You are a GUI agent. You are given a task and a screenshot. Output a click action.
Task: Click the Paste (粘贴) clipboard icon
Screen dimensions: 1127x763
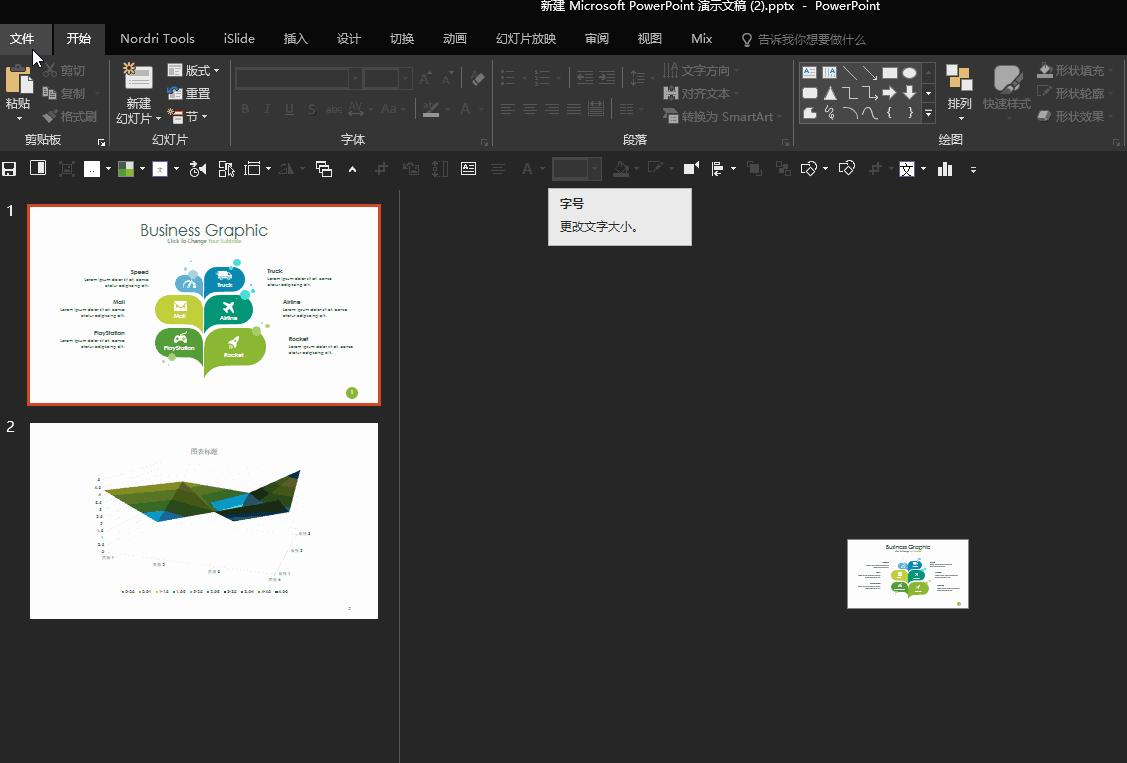click(x=17, y=80)
